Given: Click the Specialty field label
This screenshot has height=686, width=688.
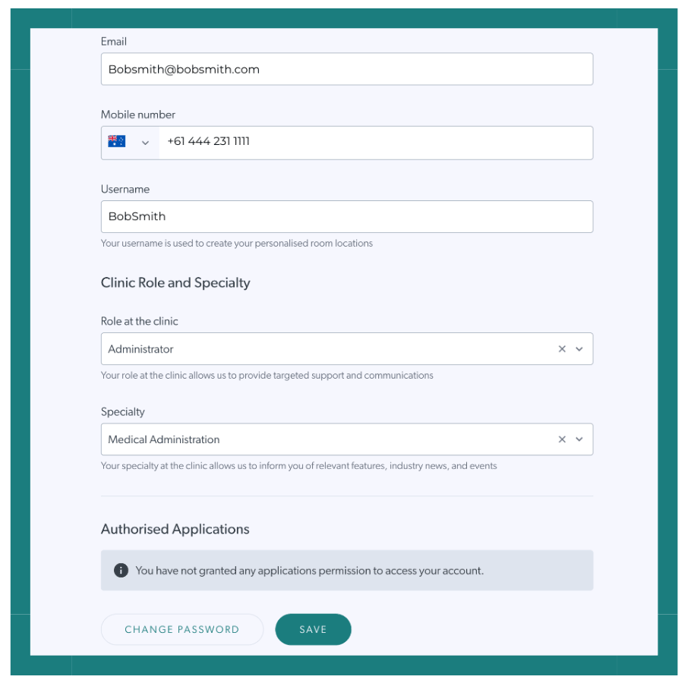Looking at the screenshot, I should [123, 412].
